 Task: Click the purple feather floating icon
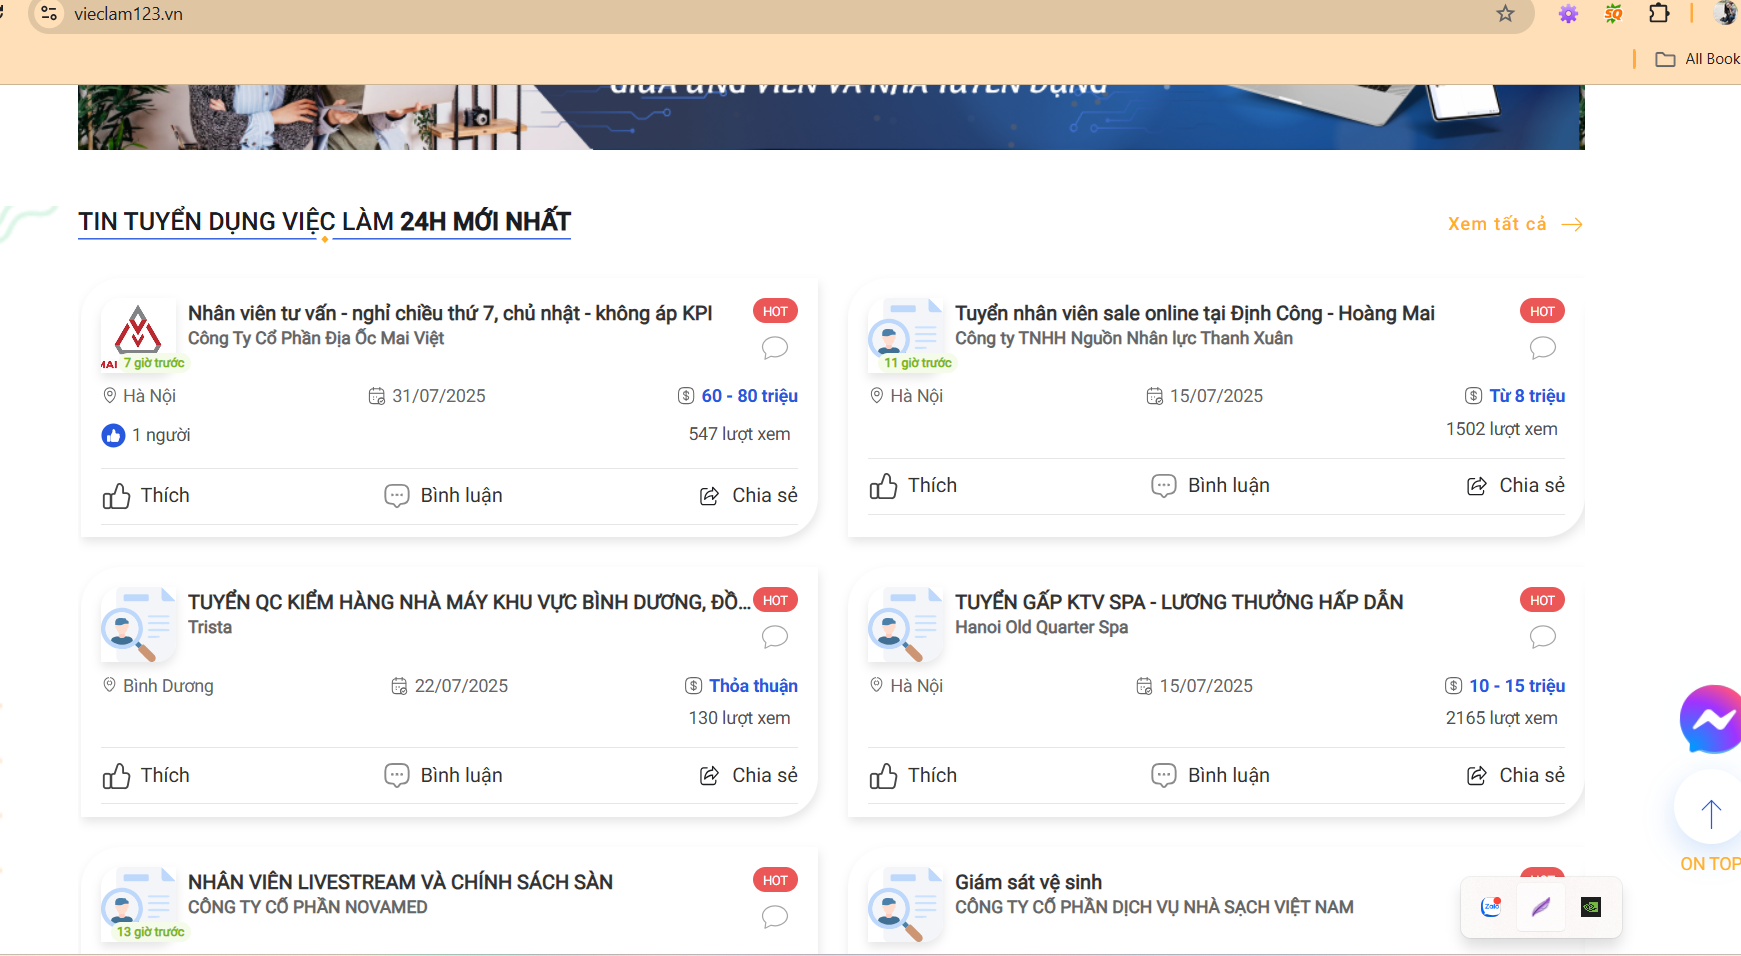point(1540,908)
